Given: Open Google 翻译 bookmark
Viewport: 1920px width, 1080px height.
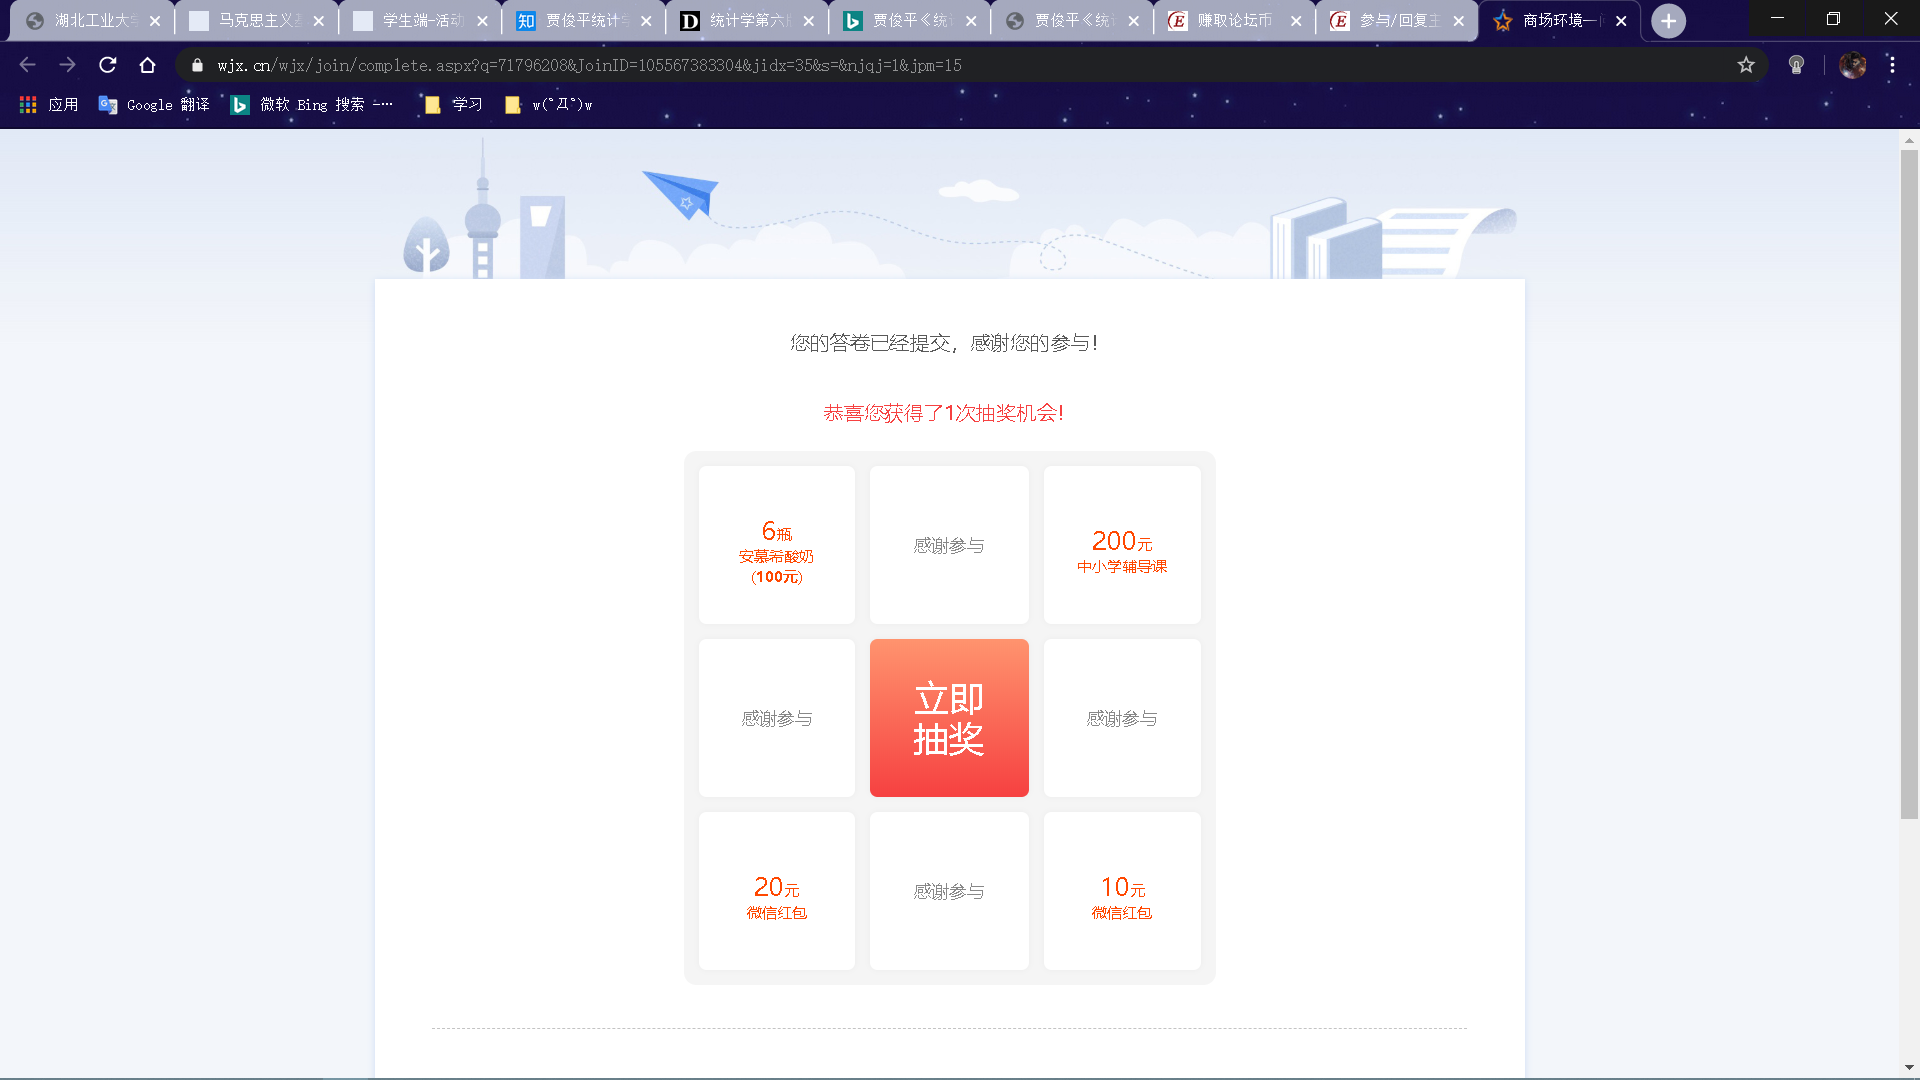Looking at the screenshot, I should pyautogui.click(x=154, y=105).
